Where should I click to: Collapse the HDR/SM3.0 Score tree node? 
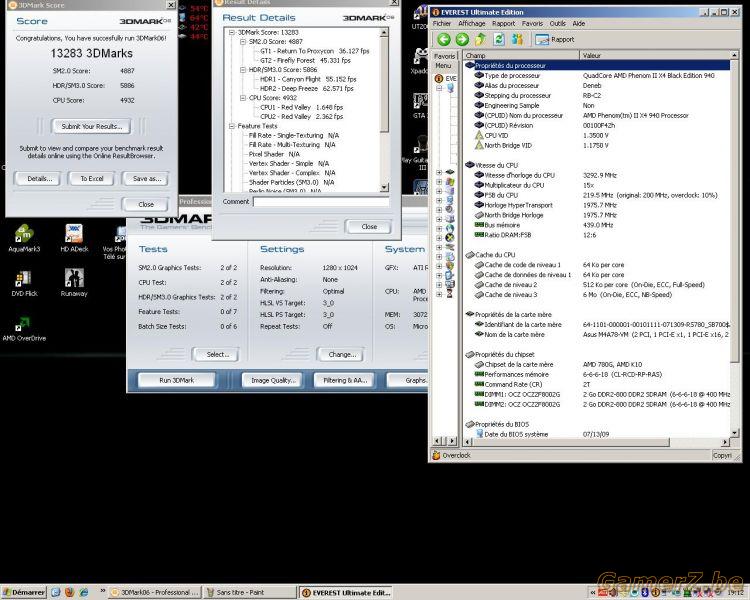(243, 70)
